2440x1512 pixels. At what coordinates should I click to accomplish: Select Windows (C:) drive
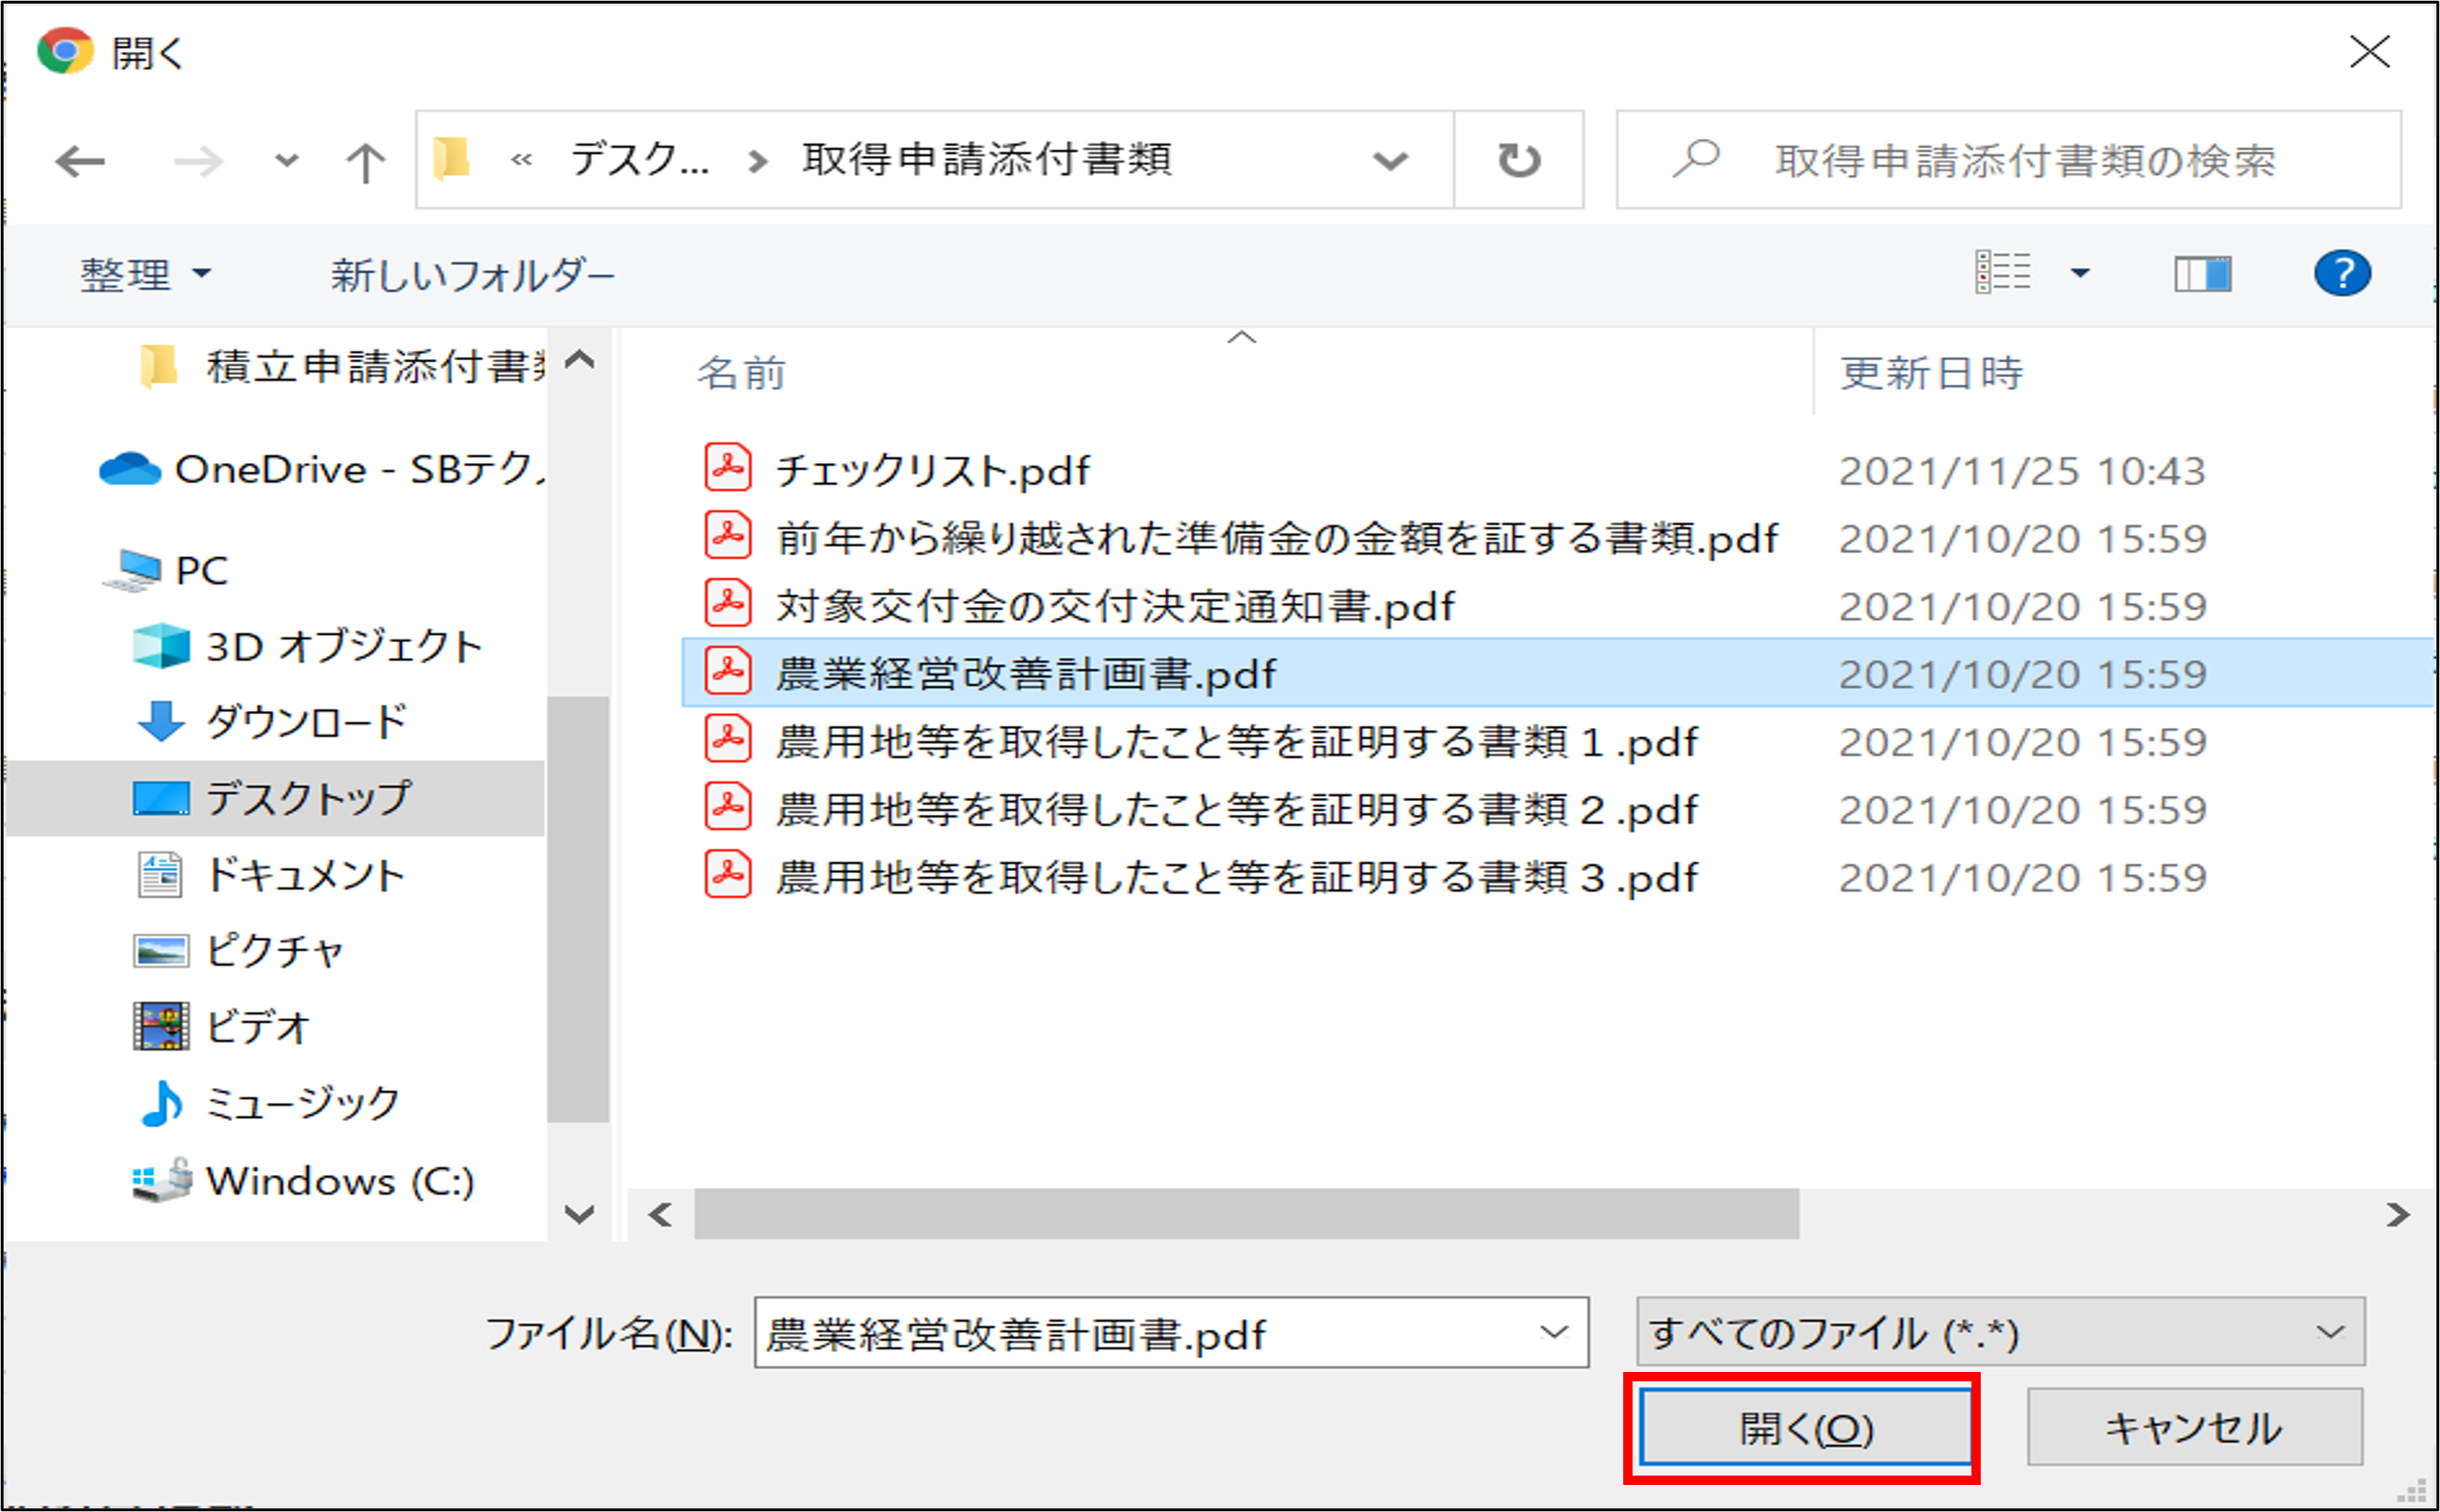click(338, 1181)
